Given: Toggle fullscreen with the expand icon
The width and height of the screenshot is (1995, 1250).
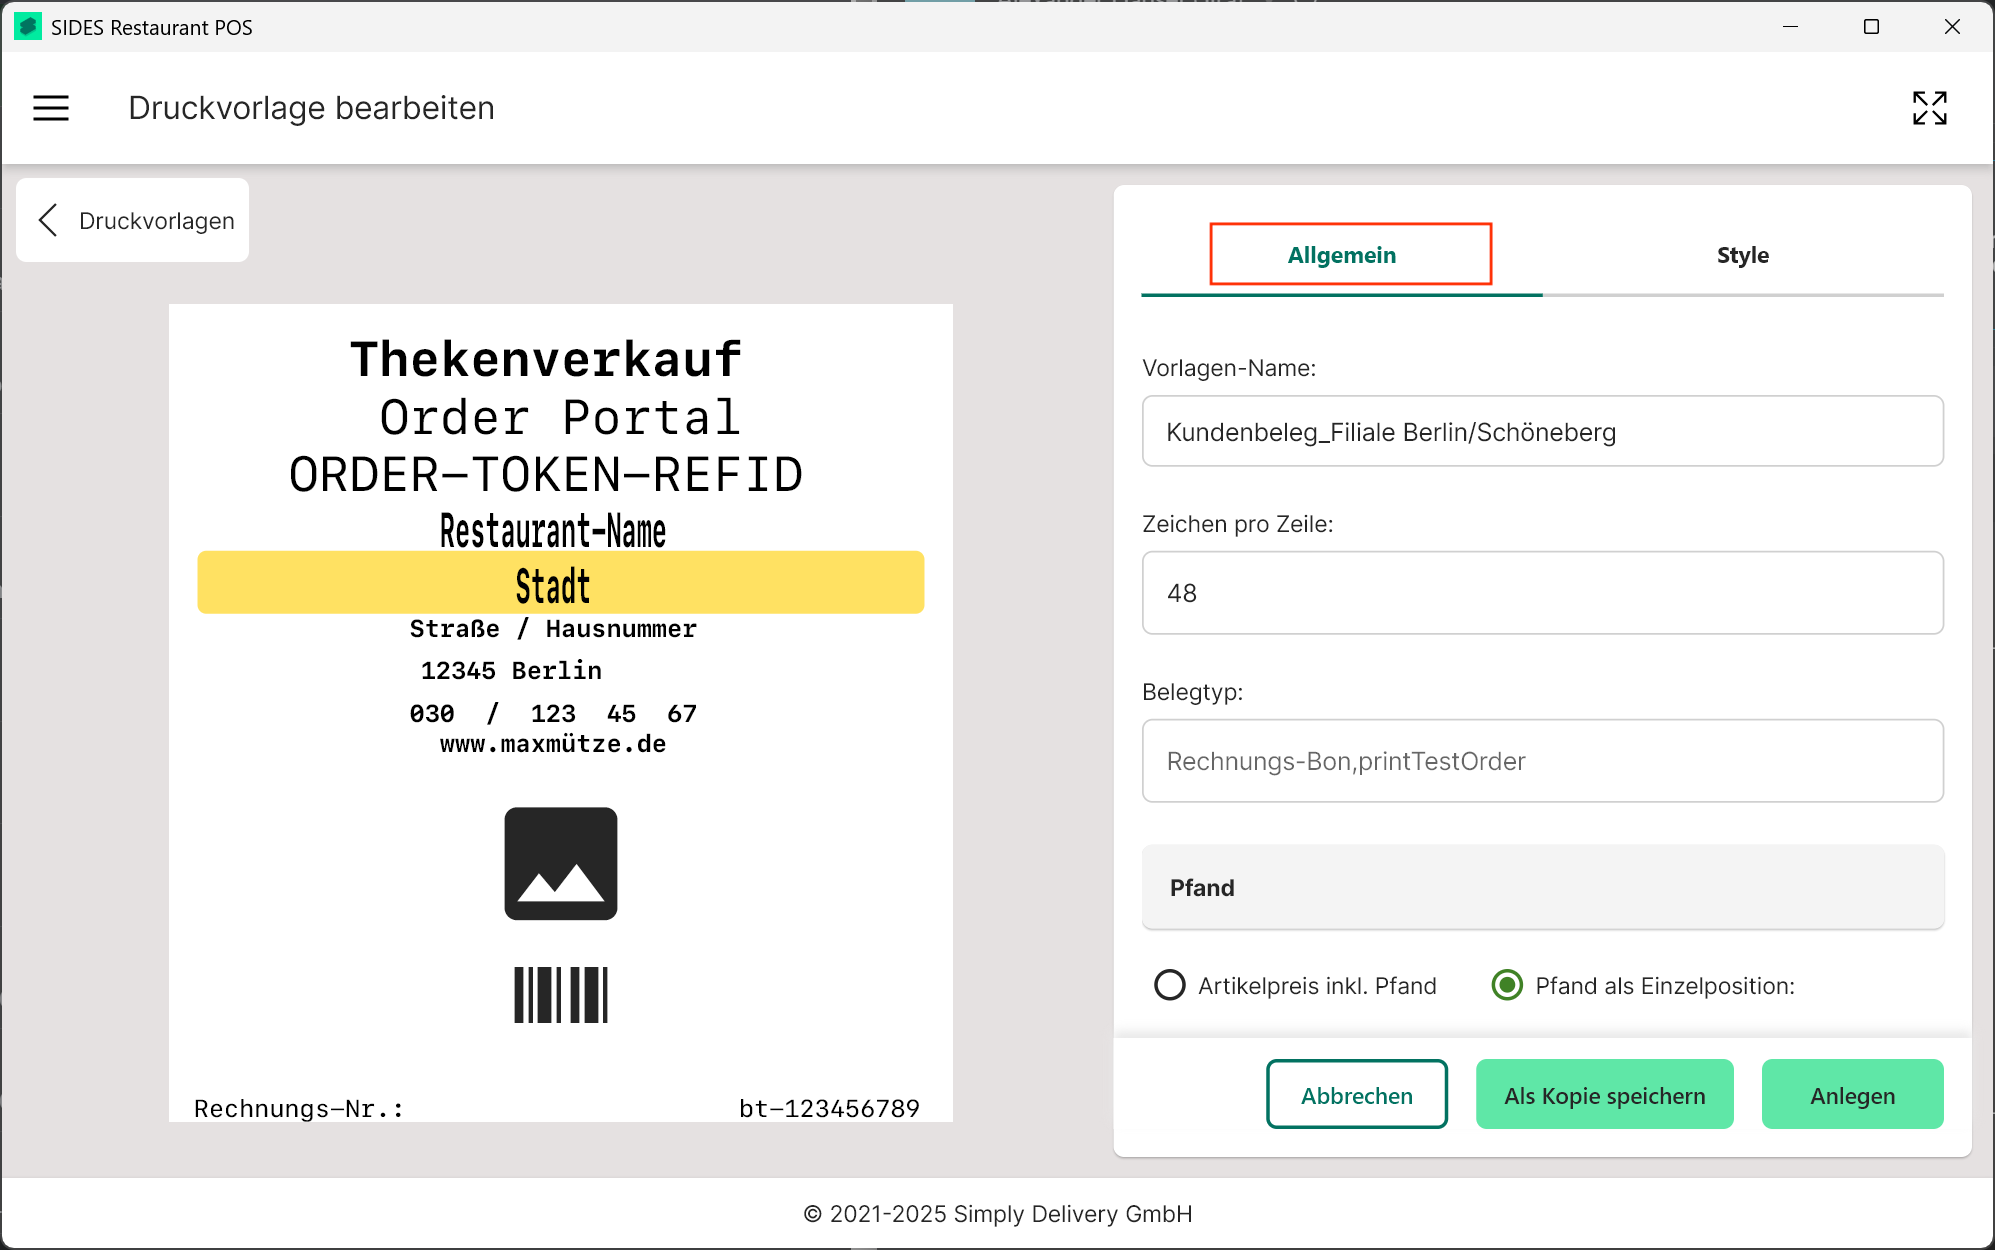Looking at the screenshot, I should [1929, 108].
